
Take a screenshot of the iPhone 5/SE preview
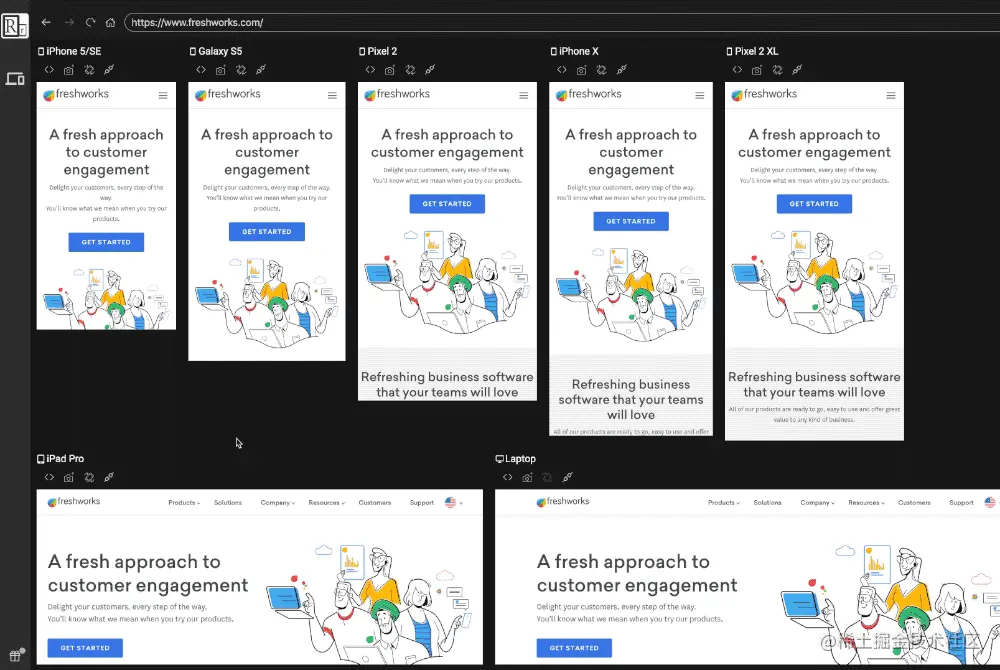[69, 70]
